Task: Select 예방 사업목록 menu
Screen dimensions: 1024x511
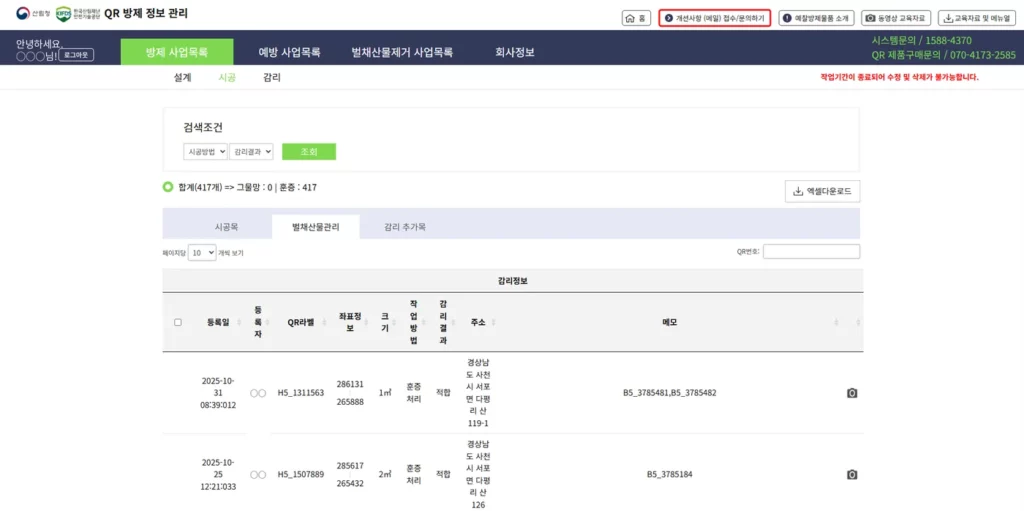Action: tap(289, 52)
